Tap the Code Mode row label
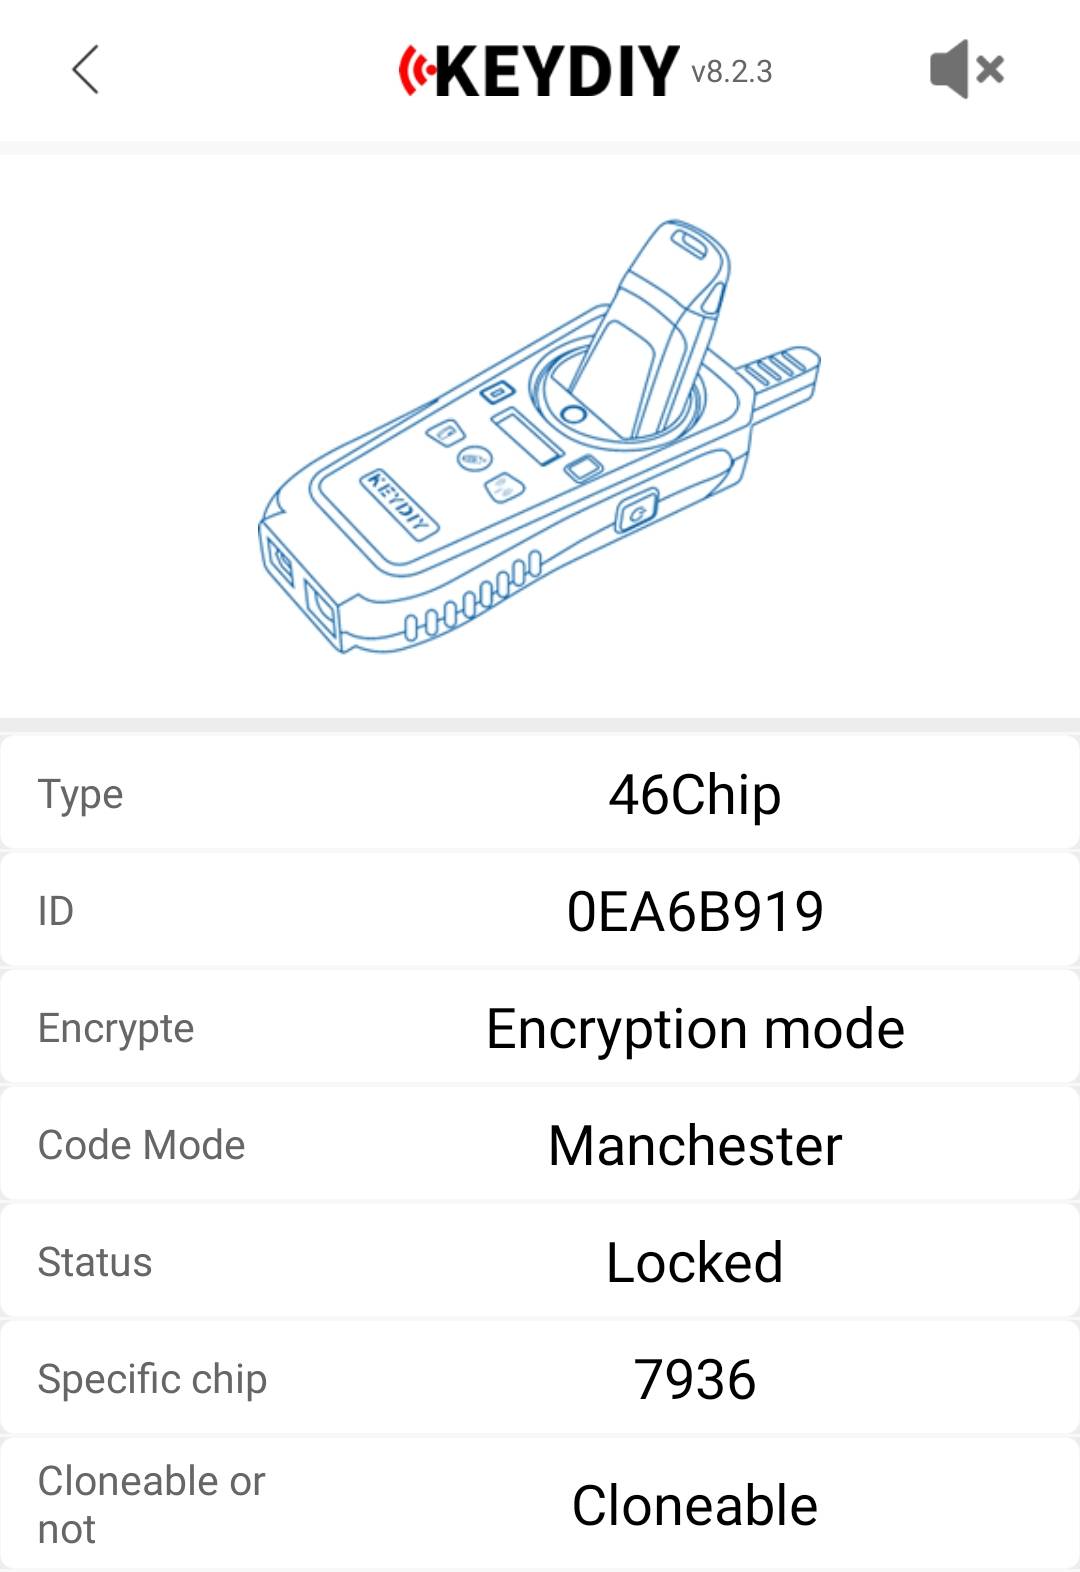 coord(141,1145)
